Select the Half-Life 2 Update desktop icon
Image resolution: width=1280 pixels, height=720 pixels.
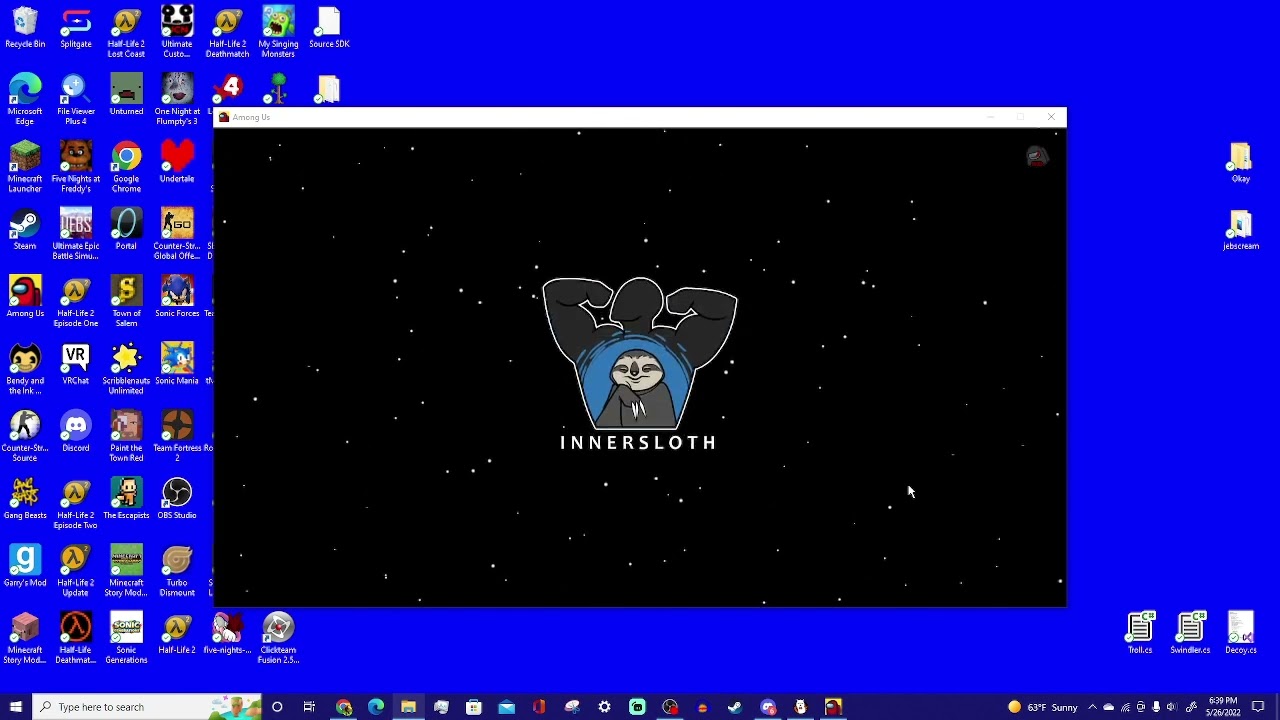point(76,570)
